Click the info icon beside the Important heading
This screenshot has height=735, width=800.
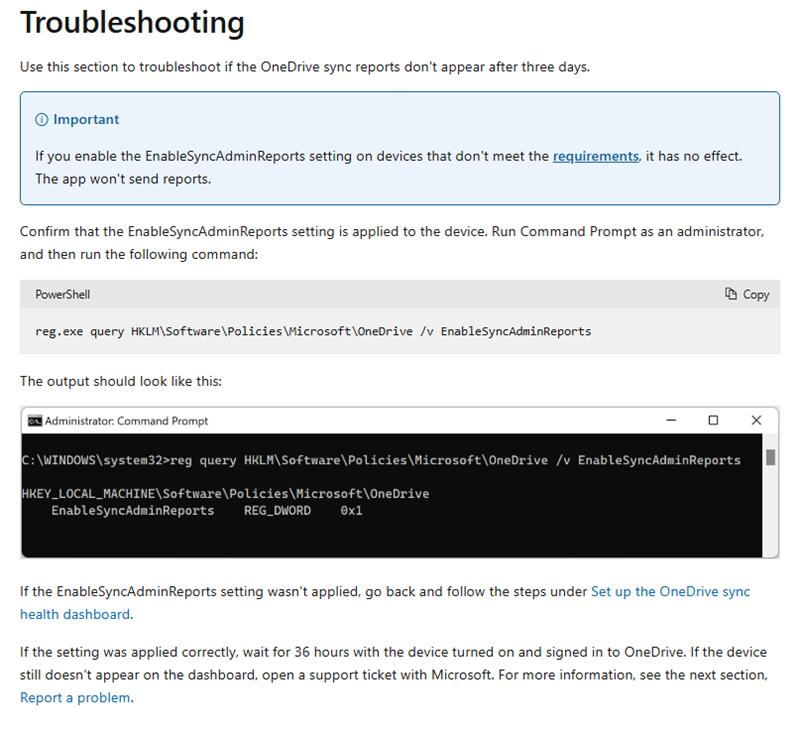point(41,119)
